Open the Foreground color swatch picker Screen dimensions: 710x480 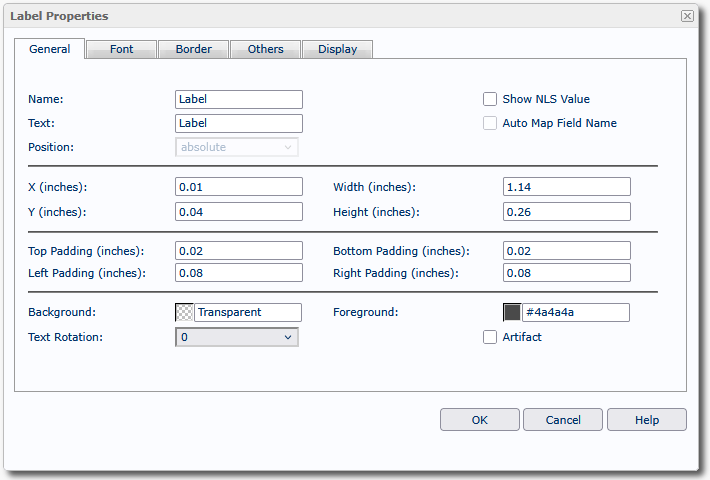tap(512, 312)
